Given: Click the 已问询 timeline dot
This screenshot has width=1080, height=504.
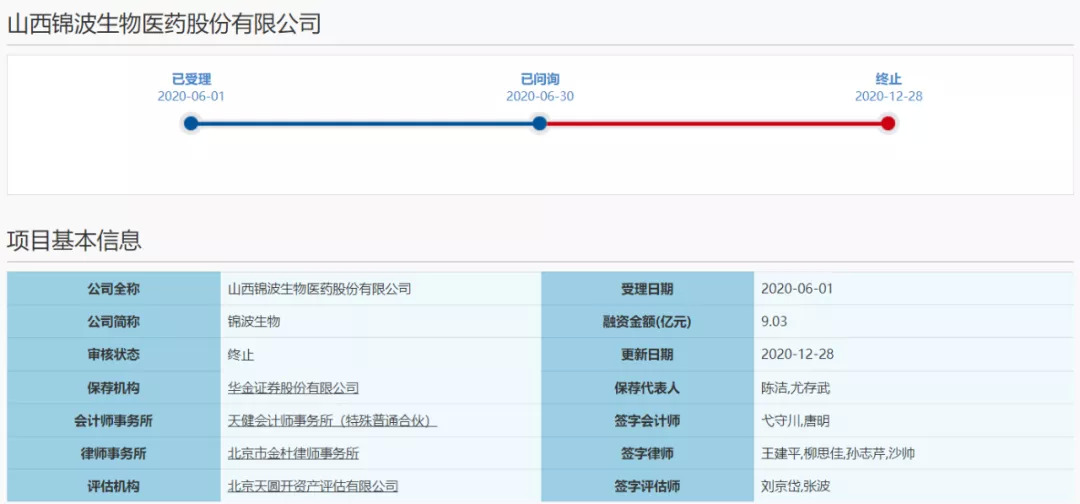Looking at the screenshot, I should point(540,123).
